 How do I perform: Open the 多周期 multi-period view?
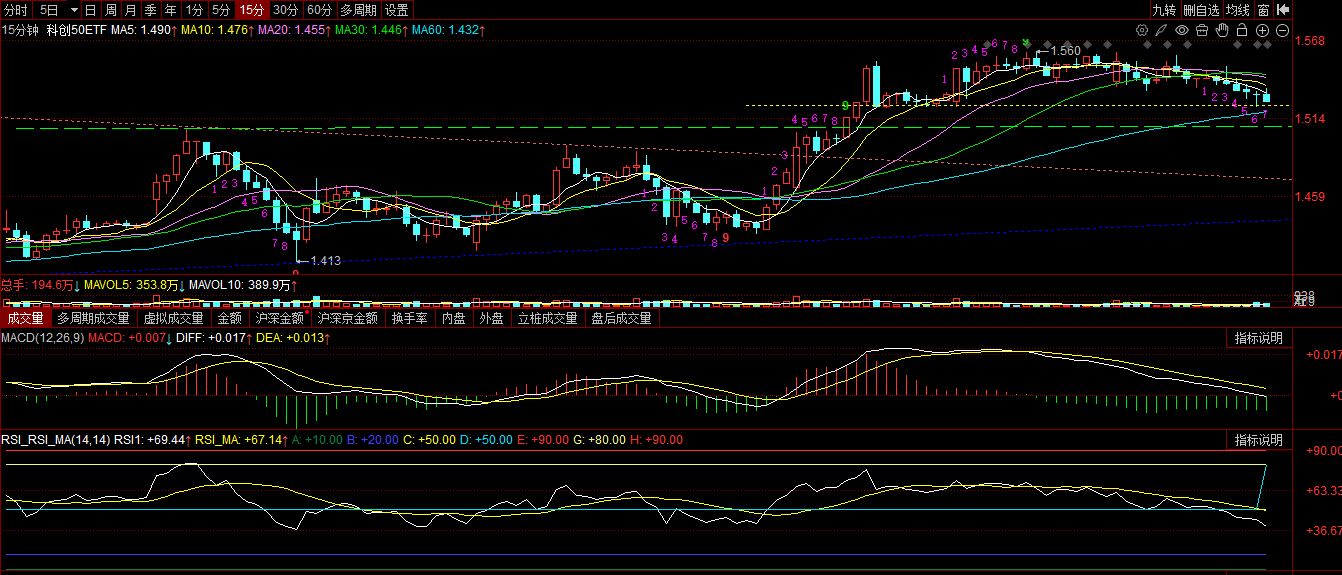click(357, 10)
